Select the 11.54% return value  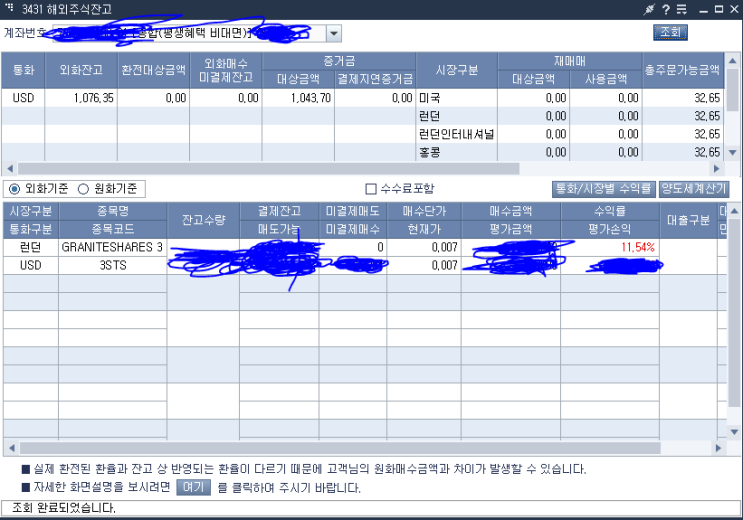click(637, 247)
